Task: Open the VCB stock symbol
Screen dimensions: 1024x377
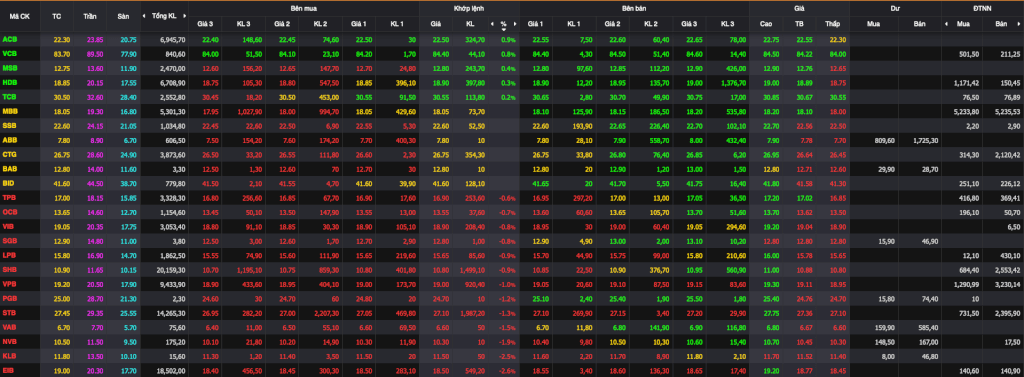Action: coord(10,54)
